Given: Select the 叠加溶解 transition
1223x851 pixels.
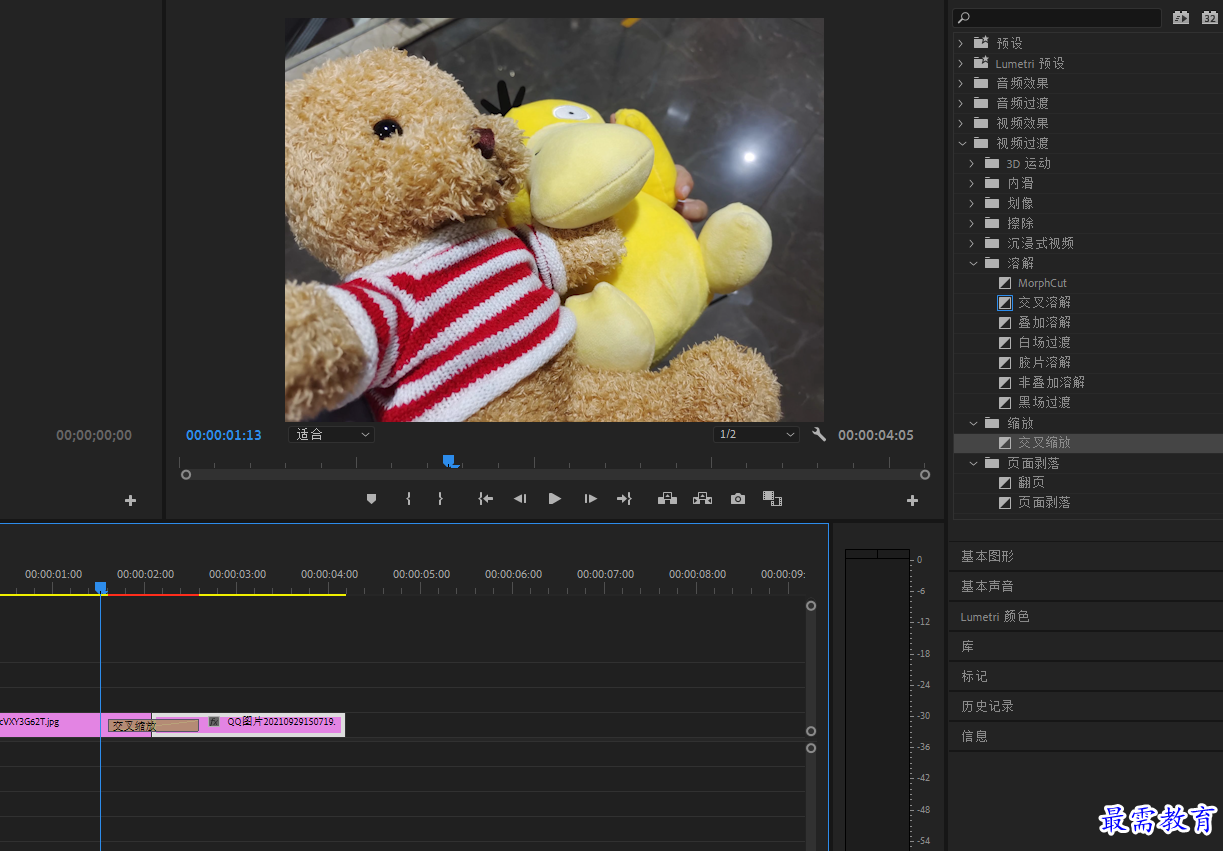Looking at the screenshot, I should pyautogui.click(x=1044, y=322).
